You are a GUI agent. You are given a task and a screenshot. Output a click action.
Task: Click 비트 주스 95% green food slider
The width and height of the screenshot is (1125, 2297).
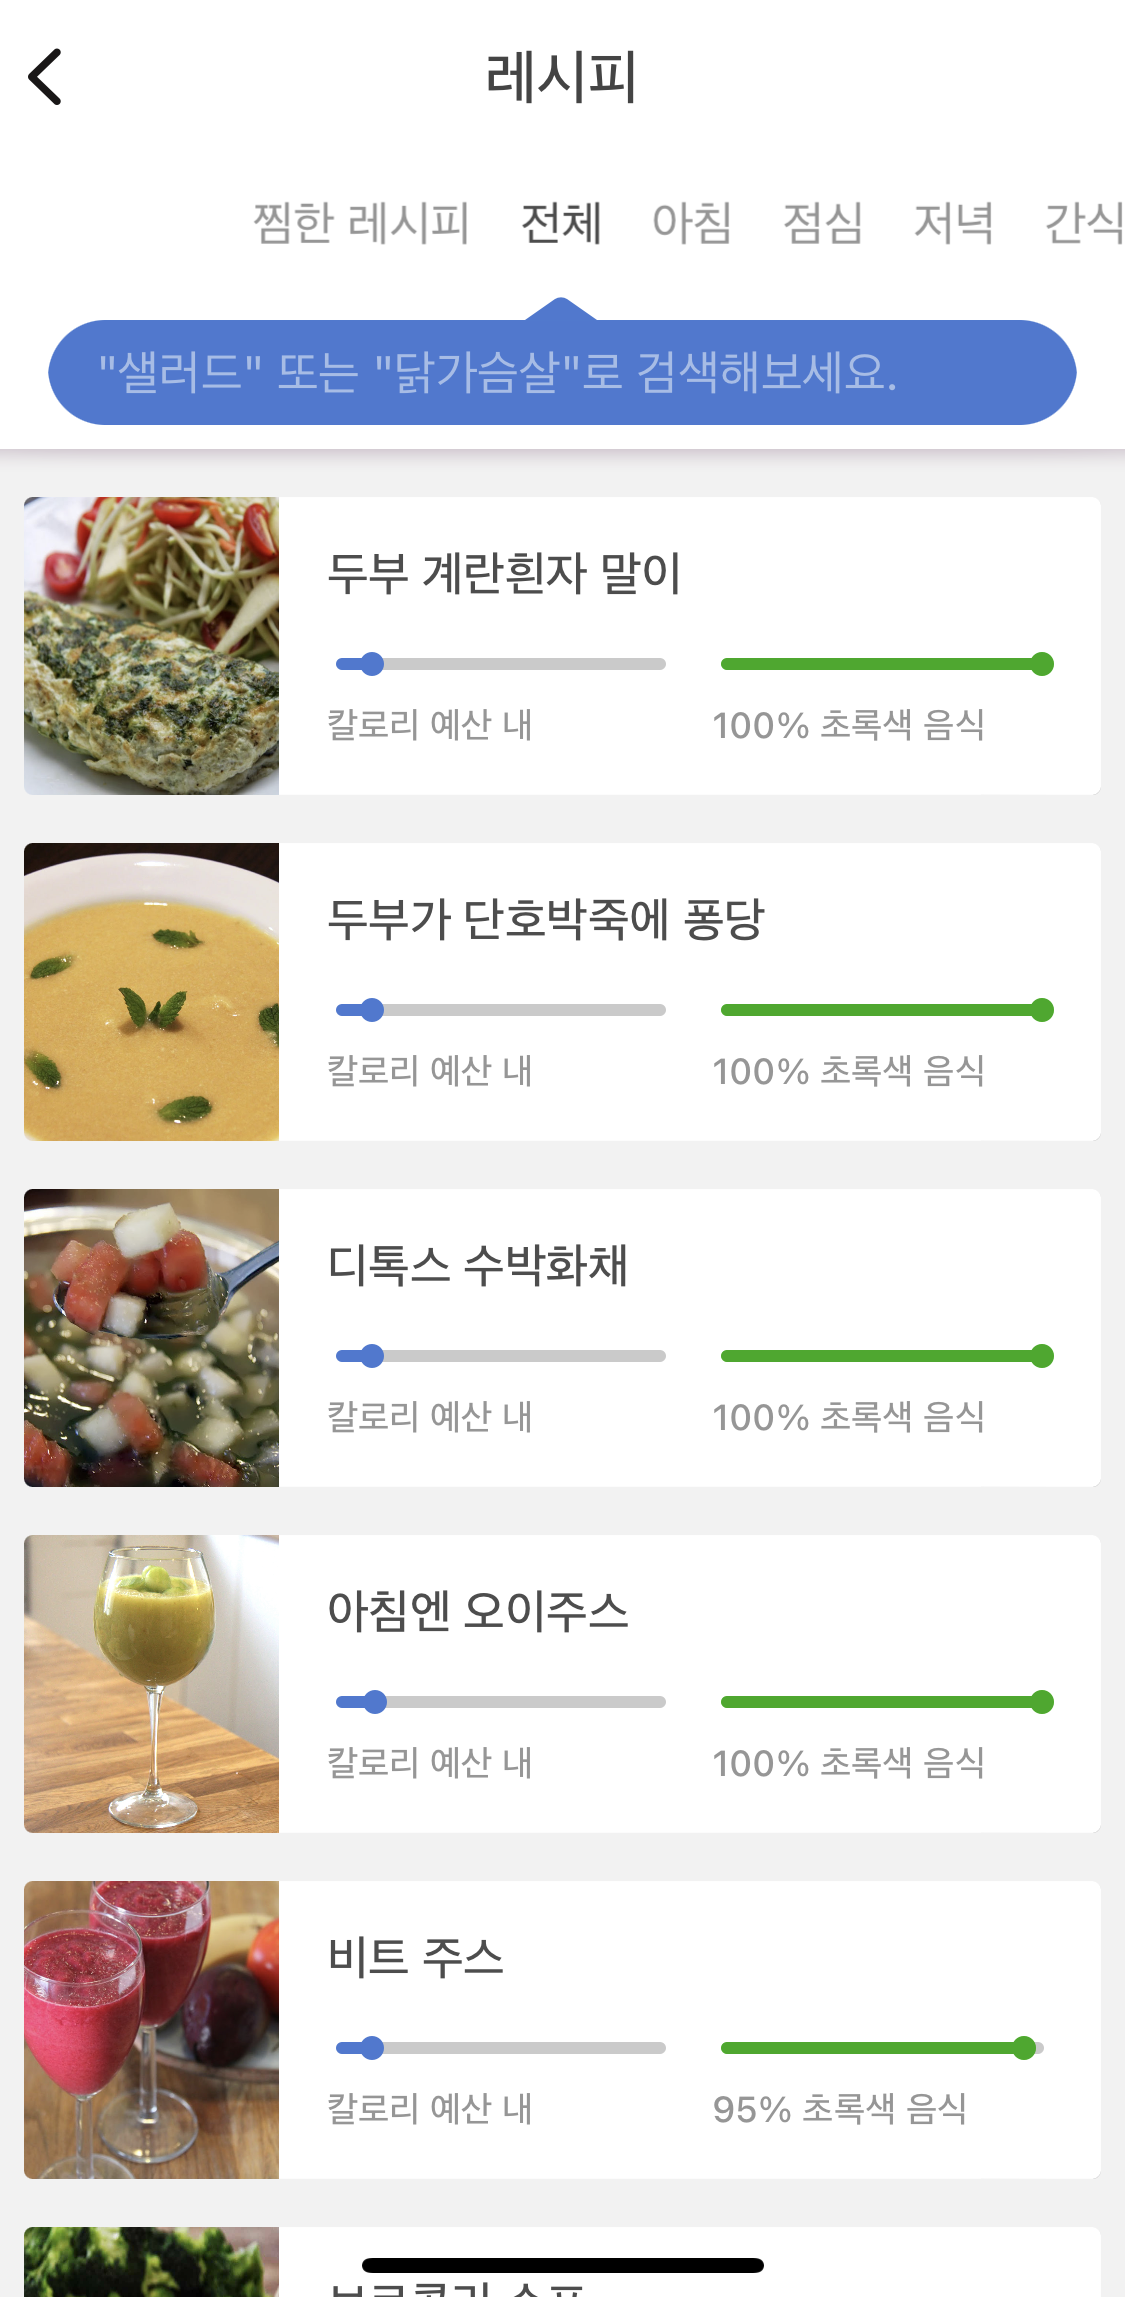pyautogui.click(x=882, y=2048)
